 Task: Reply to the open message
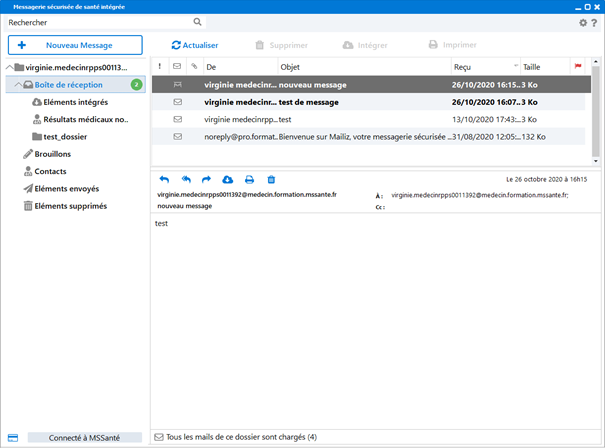tap(164, 179)
